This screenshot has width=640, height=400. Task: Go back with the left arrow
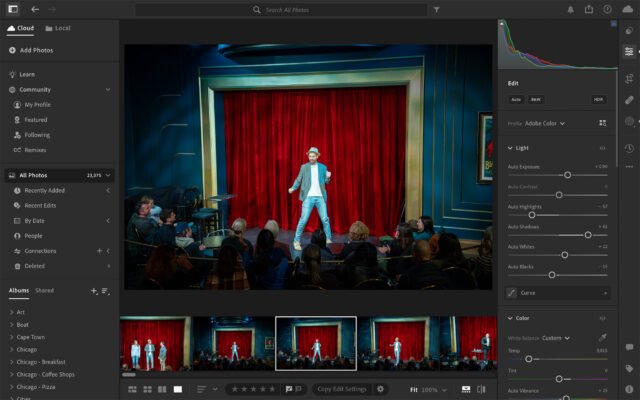coord(35,9)
